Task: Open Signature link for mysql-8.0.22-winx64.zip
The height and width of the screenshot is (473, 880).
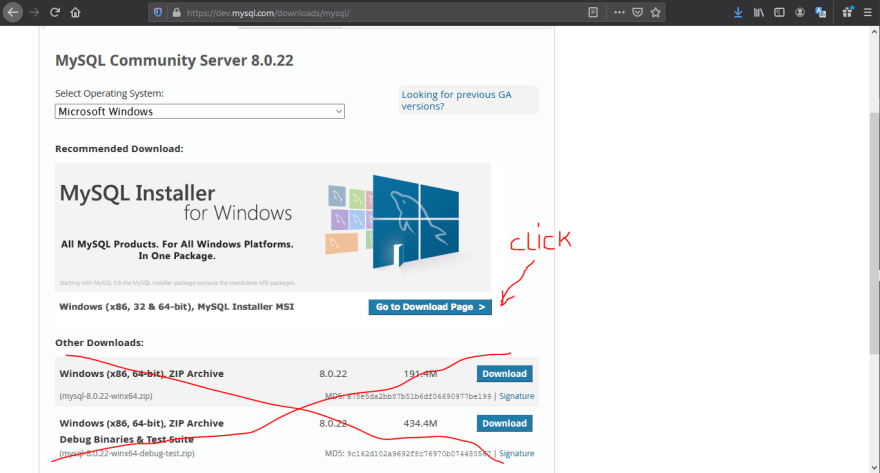Action: point(516,396)
